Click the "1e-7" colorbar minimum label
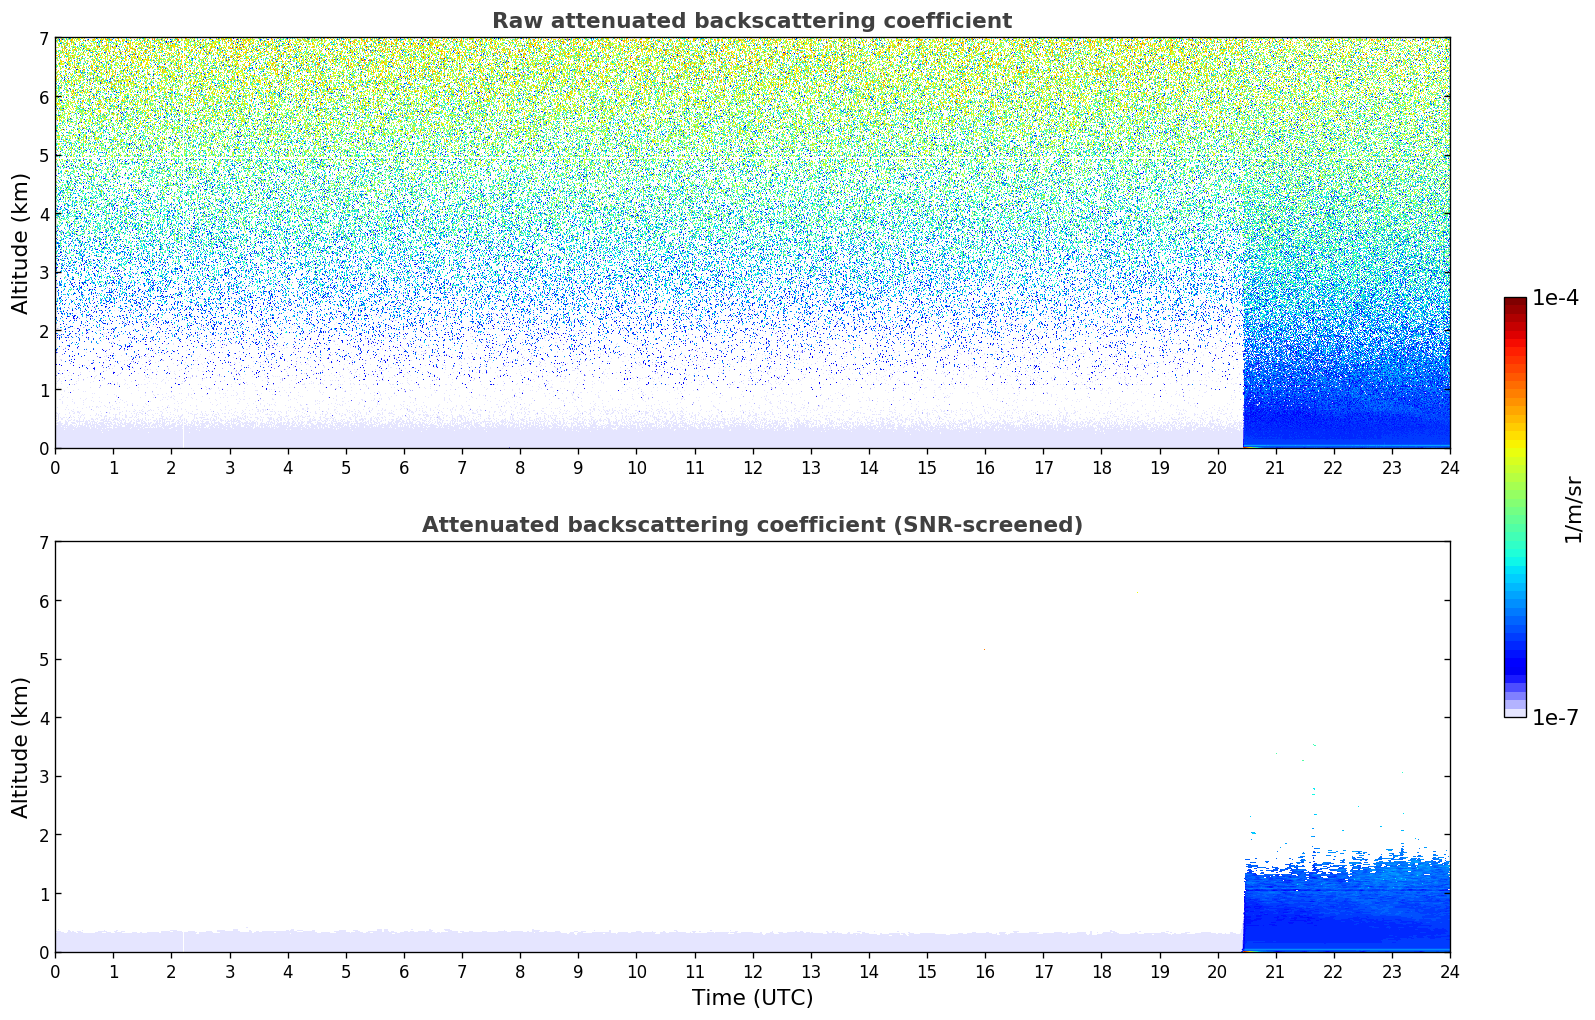 (1555, 718)
